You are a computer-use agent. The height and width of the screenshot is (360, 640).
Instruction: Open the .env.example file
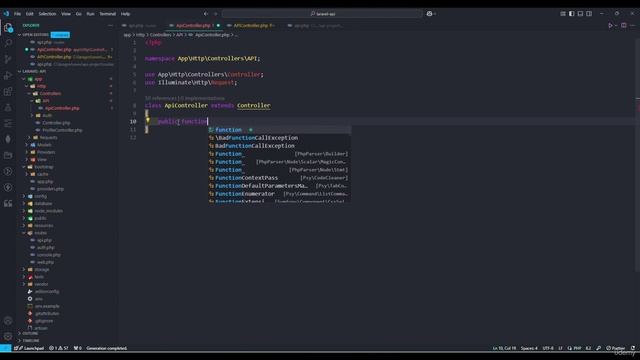coord(47,306)
